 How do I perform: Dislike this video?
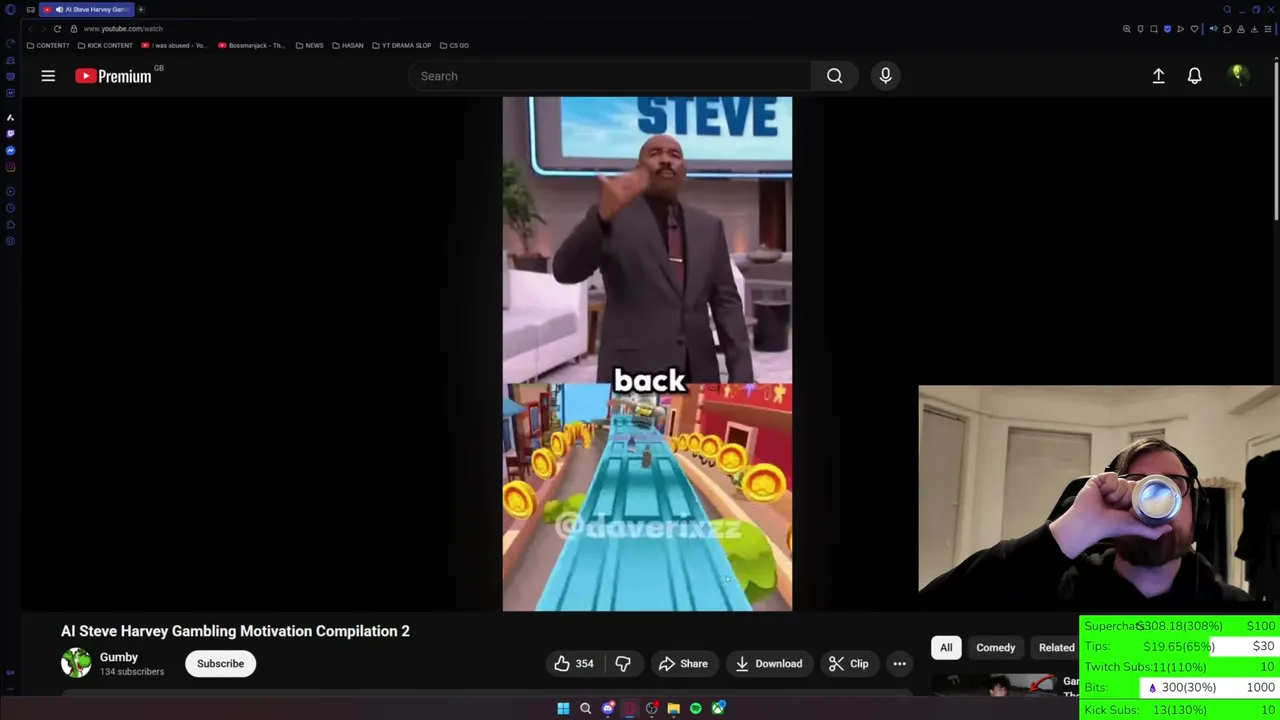623,664
